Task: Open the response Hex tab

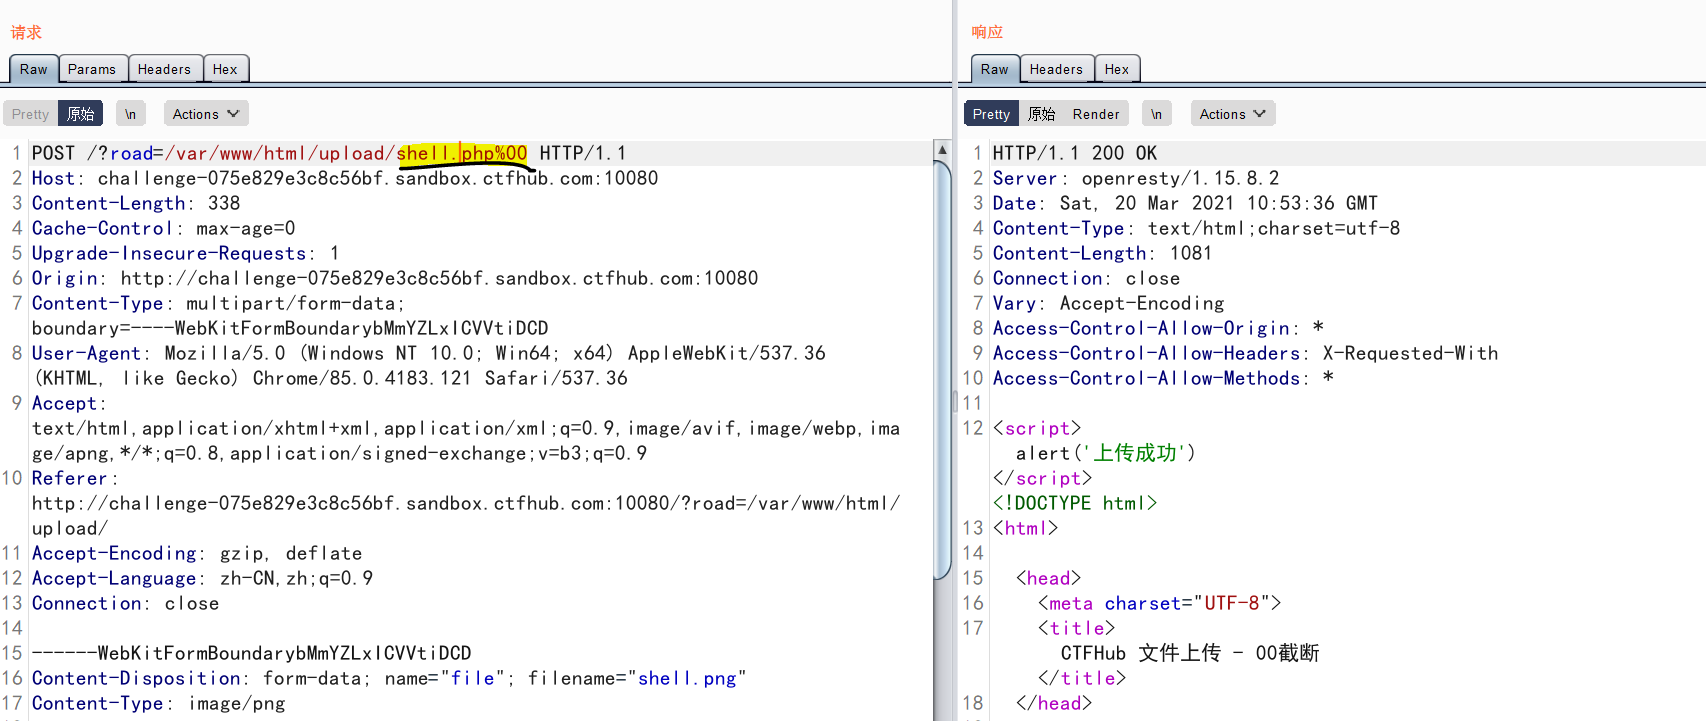Action: (x=1117, y=69)
